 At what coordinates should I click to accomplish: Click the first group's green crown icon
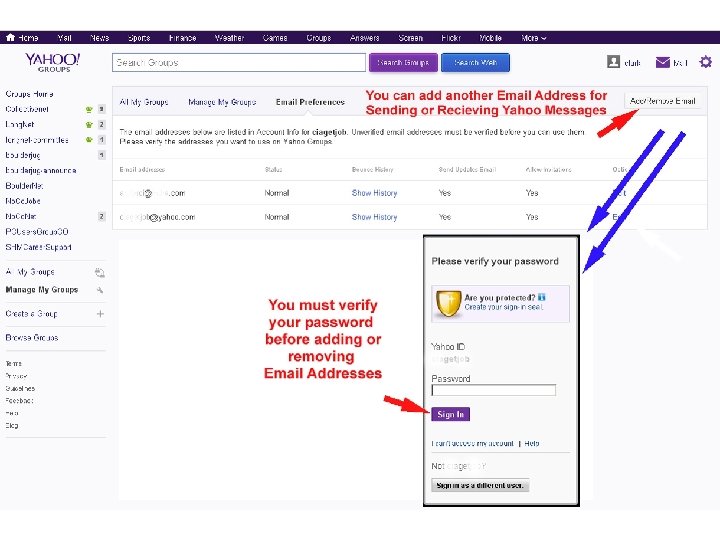point(89,109)
